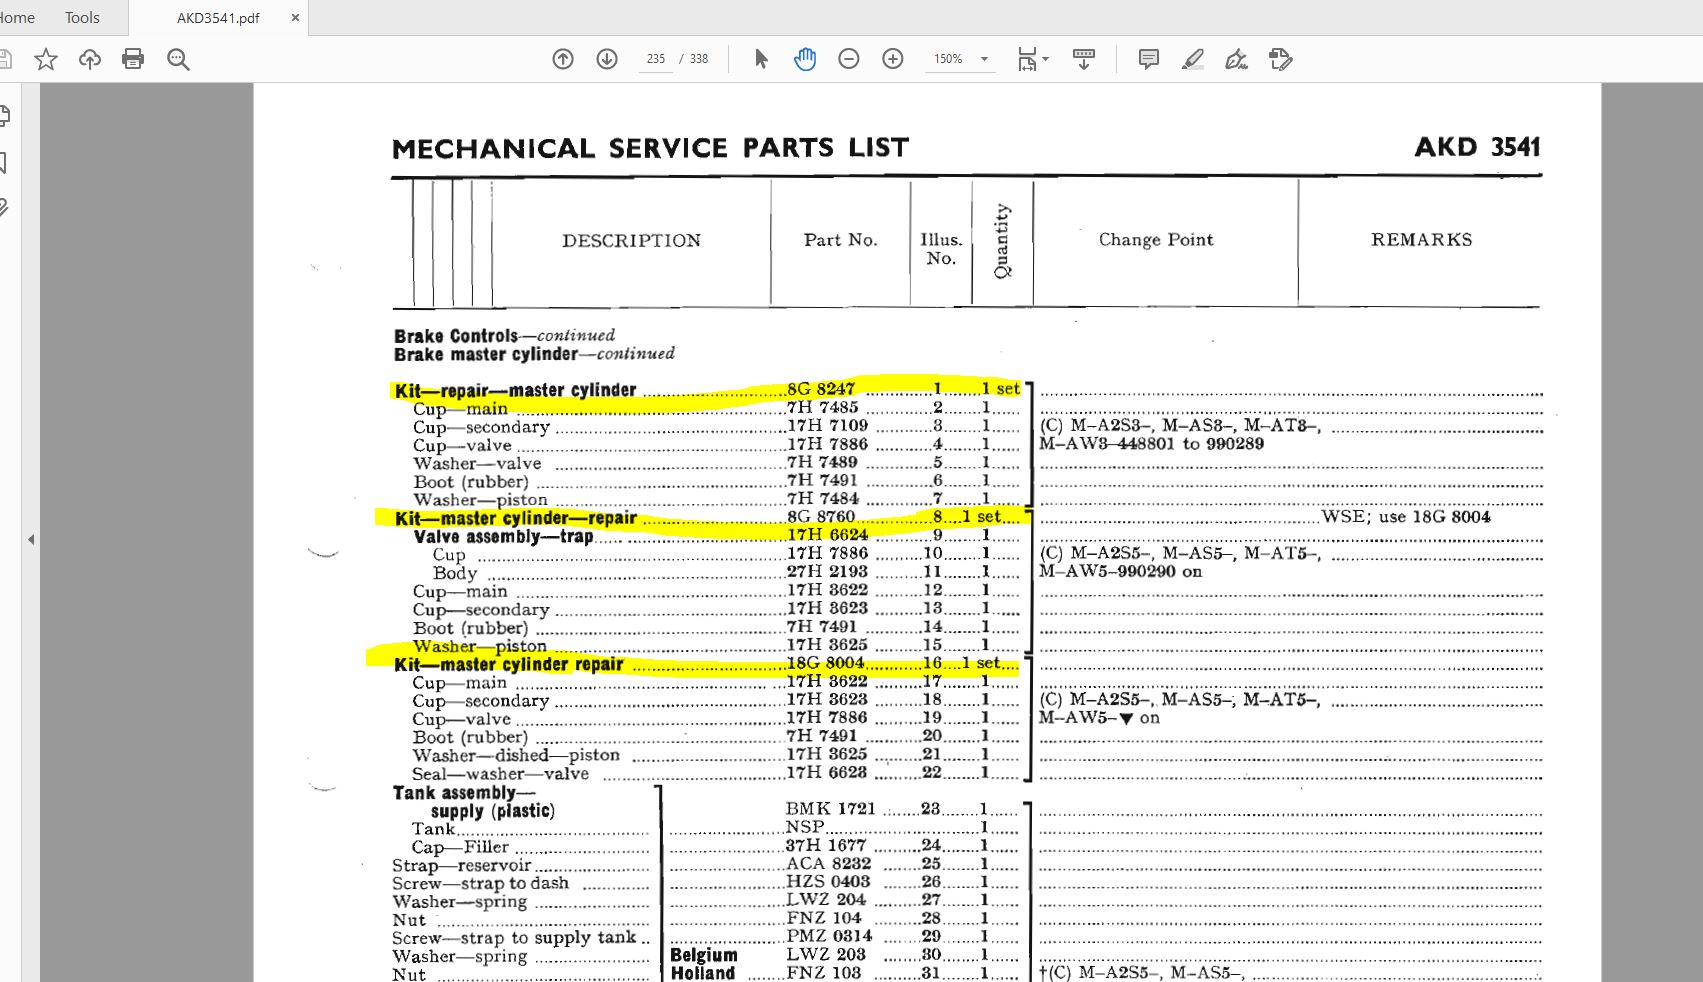Click part number ACA 8232
Image resolution: width=1703 pixels, height=982 pixels.
828,863
